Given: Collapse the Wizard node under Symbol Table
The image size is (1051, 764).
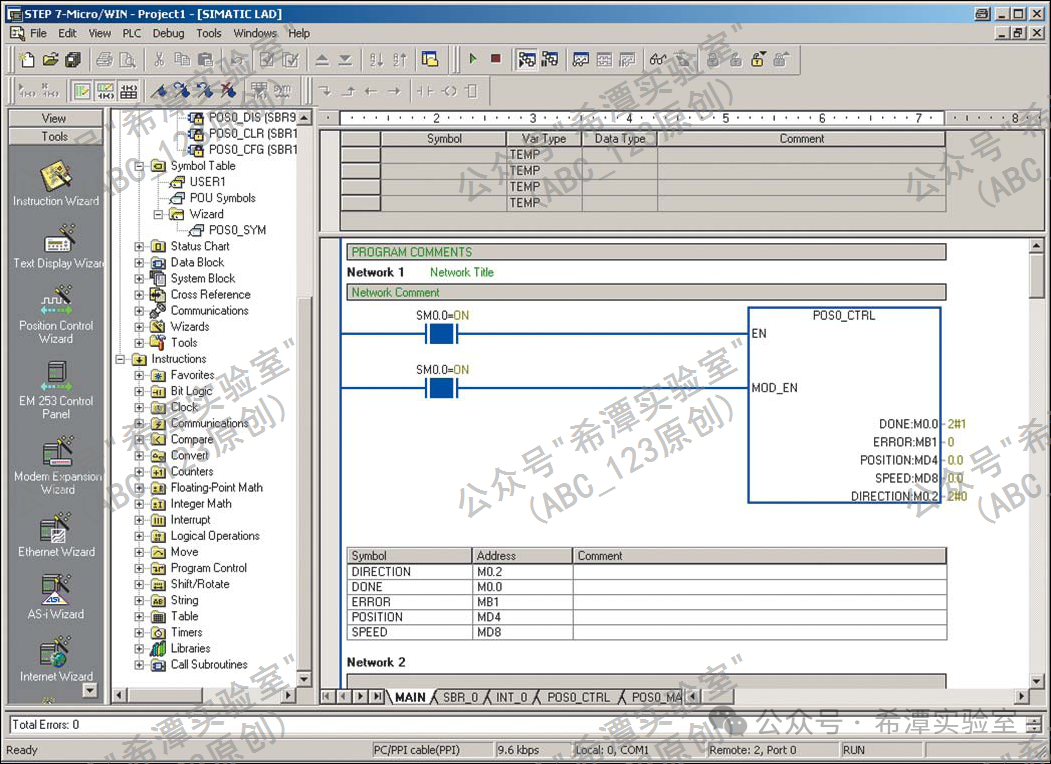Looking at the screenshot, I should click(x=158, y=214).
